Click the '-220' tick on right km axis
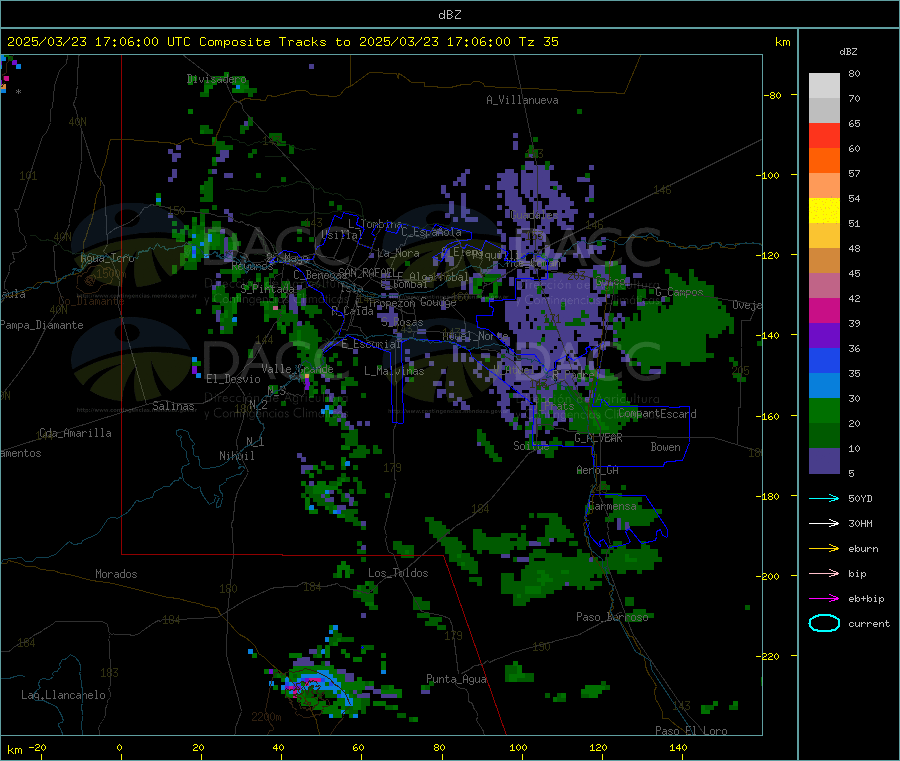The image size is (900, 761). pos(767,656)
